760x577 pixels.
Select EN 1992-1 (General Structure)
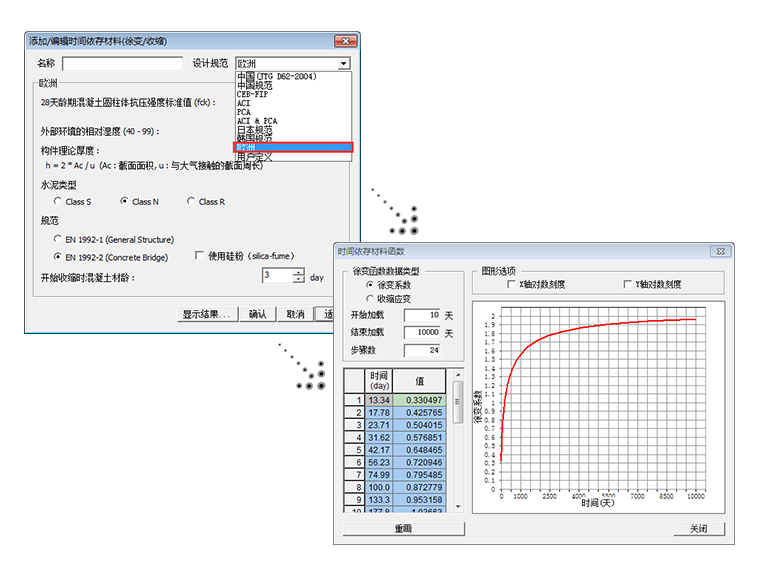point(58,239)
